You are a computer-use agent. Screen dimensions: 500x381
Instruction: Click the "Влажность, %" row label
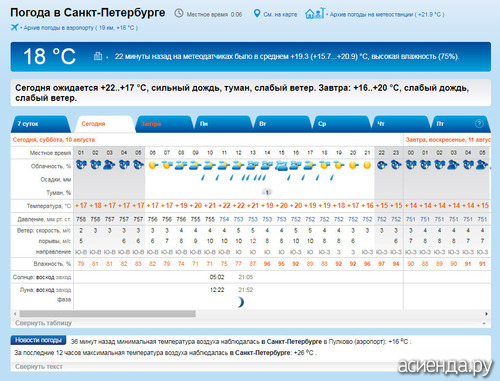(52, 264)
